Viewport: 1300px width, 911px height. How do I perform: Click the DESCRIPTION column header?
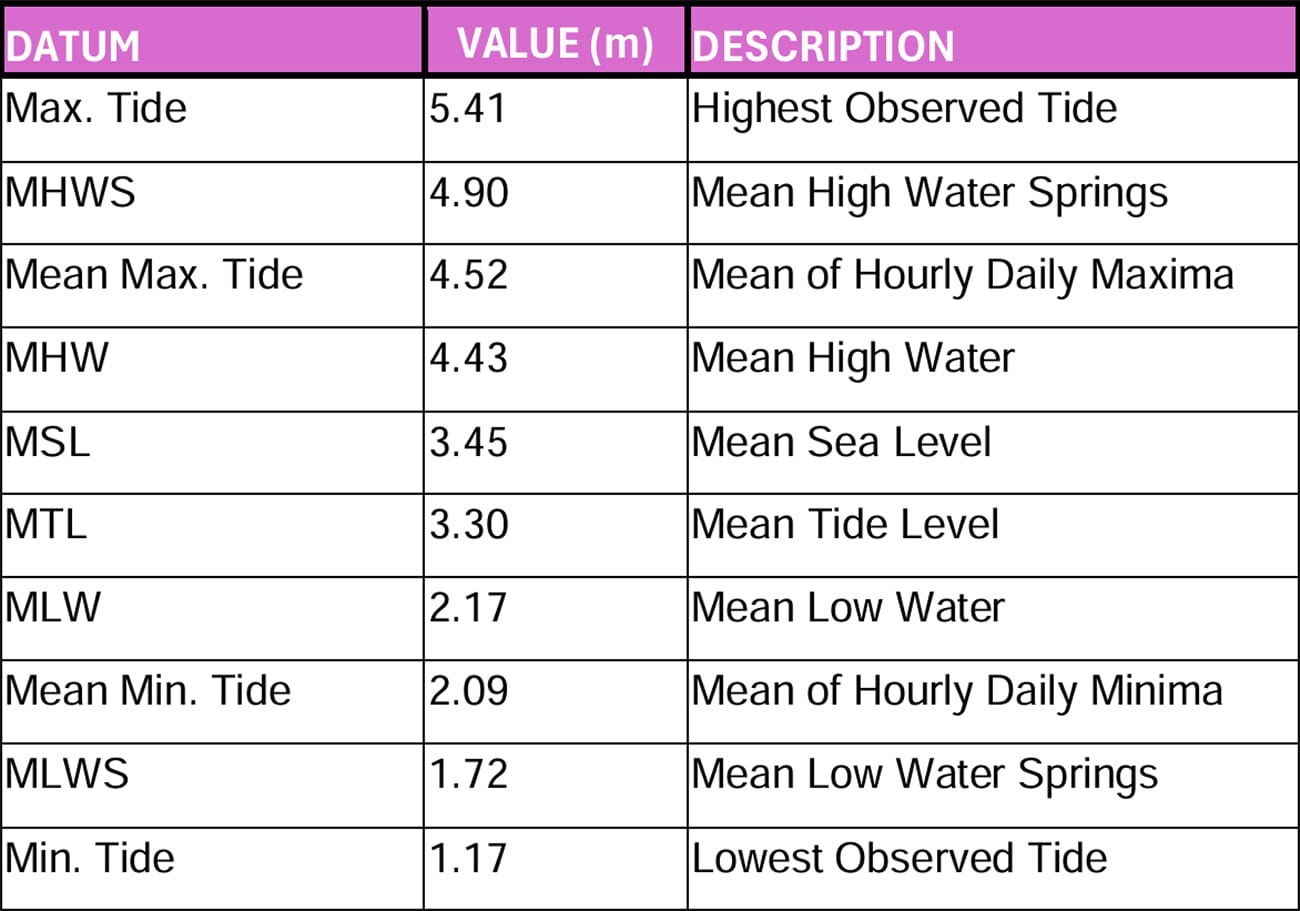pyautogui.click(x=823, y=47)
